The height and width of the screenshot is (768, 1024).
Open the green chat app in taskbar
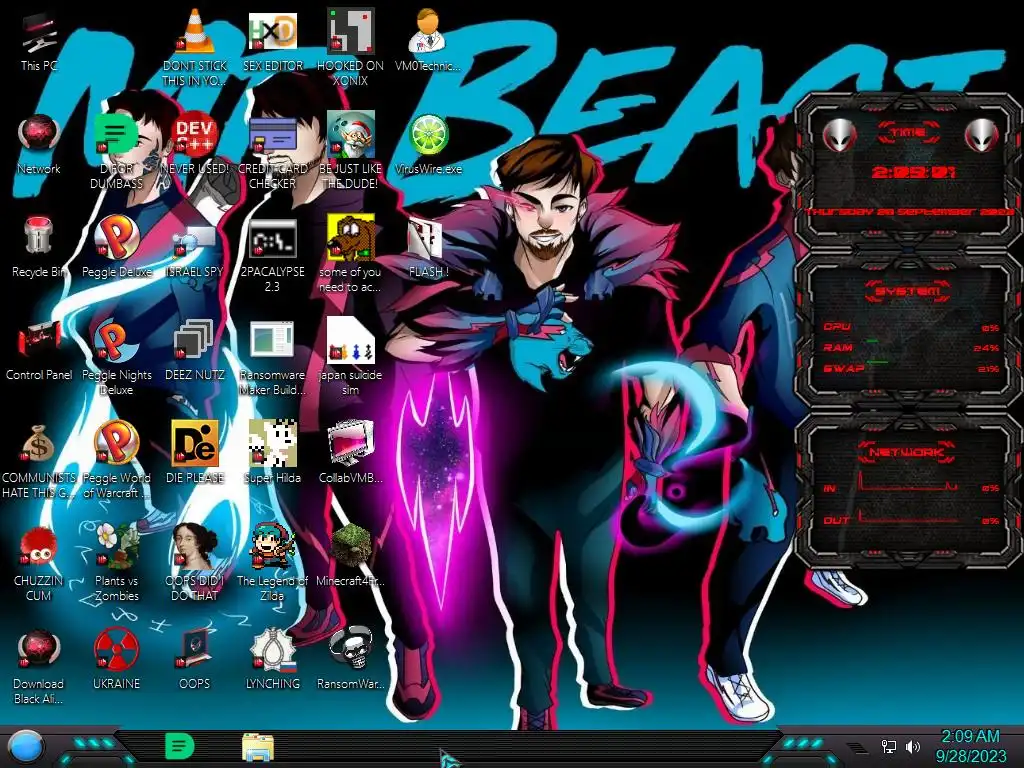coord(180,746)
